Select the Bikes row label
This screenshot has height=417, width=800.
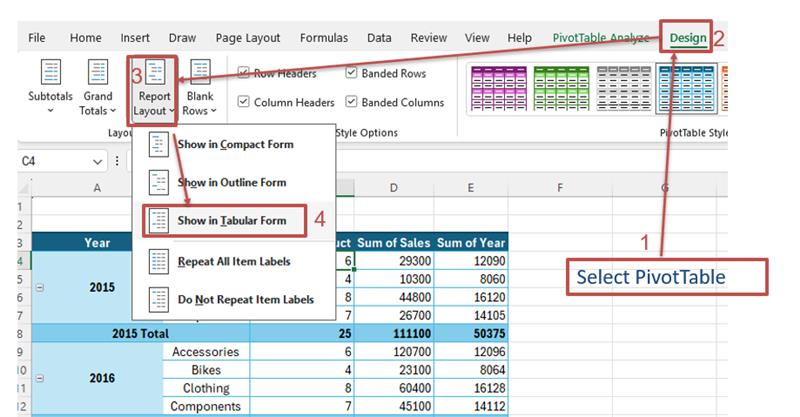[206, 370]
